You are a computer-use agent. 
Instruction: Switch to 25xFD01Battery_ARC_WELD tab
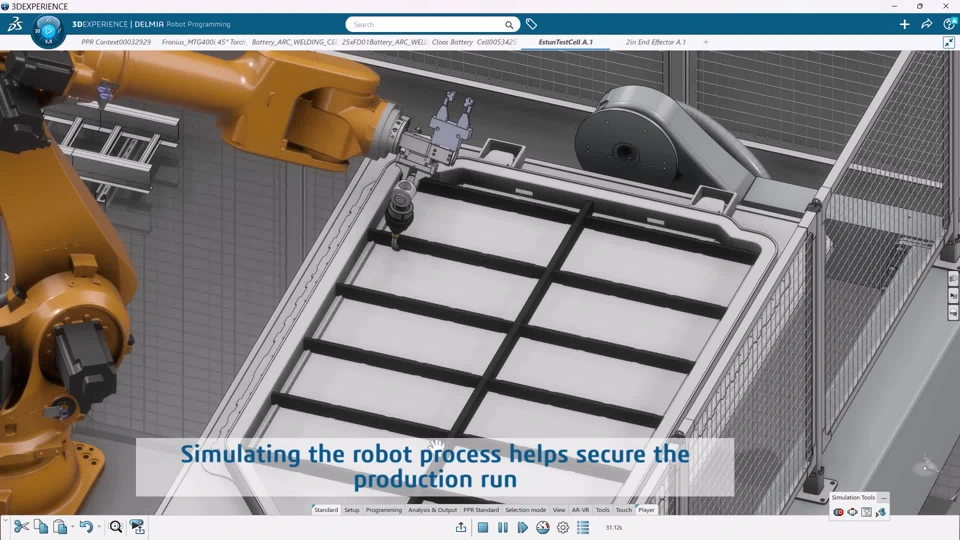(x=384, y=42)
